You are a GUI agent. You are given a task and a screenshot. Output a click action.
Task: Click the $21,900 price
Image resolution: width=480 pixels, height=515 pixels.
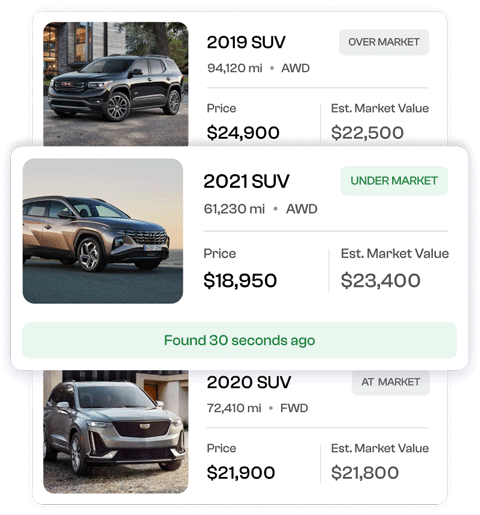pos(241,473)
